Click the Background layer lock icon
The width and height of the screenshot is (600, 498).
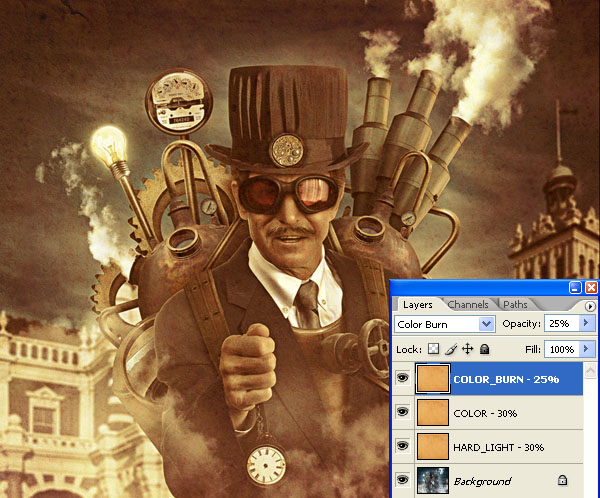point(562,480)
